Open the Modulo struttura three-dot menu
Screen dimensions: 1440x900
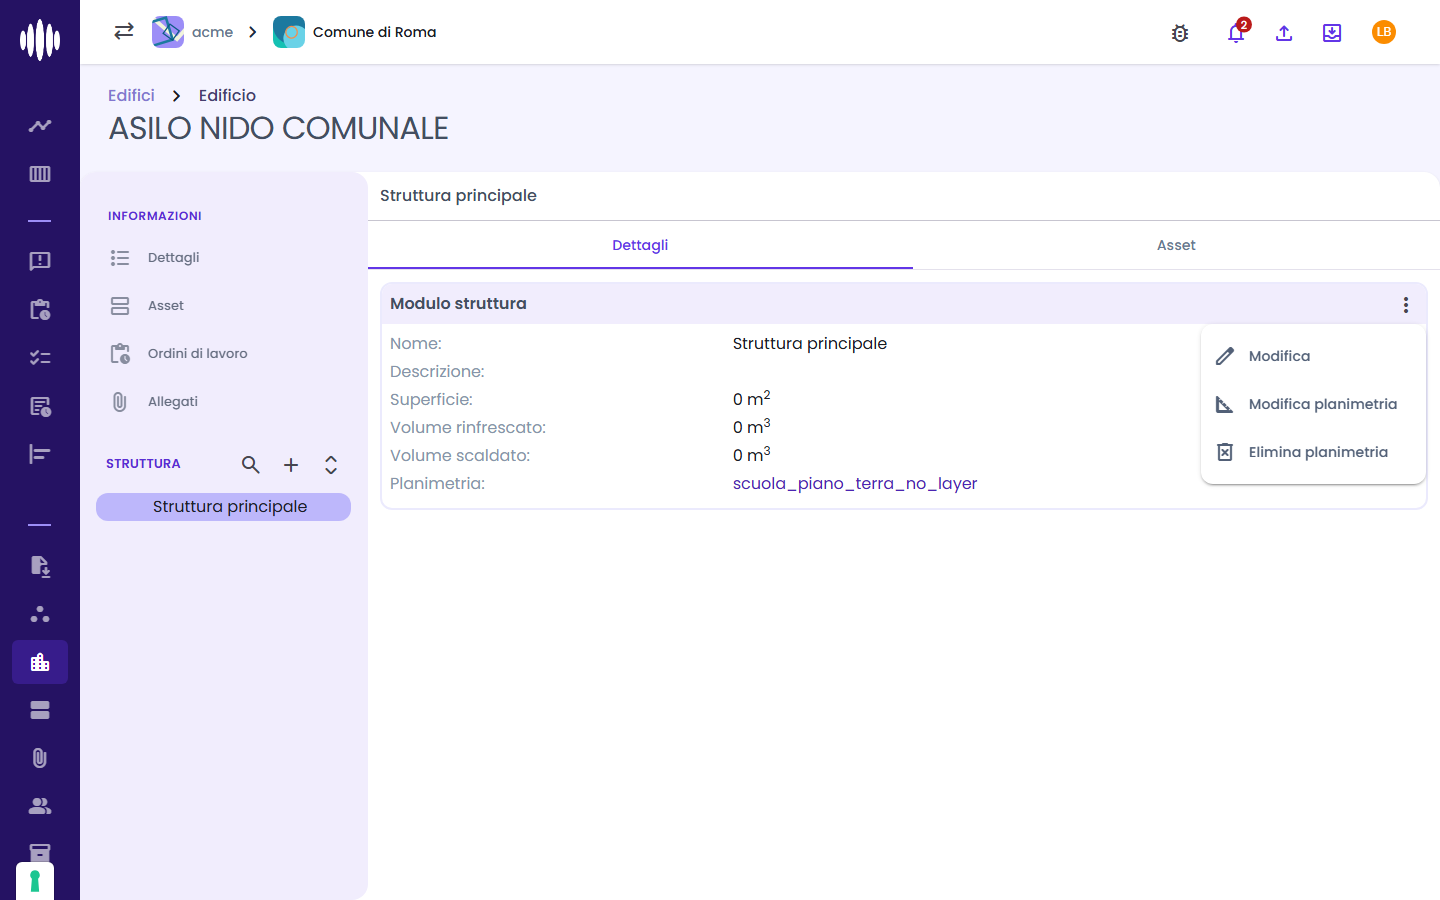point(1406,305)
